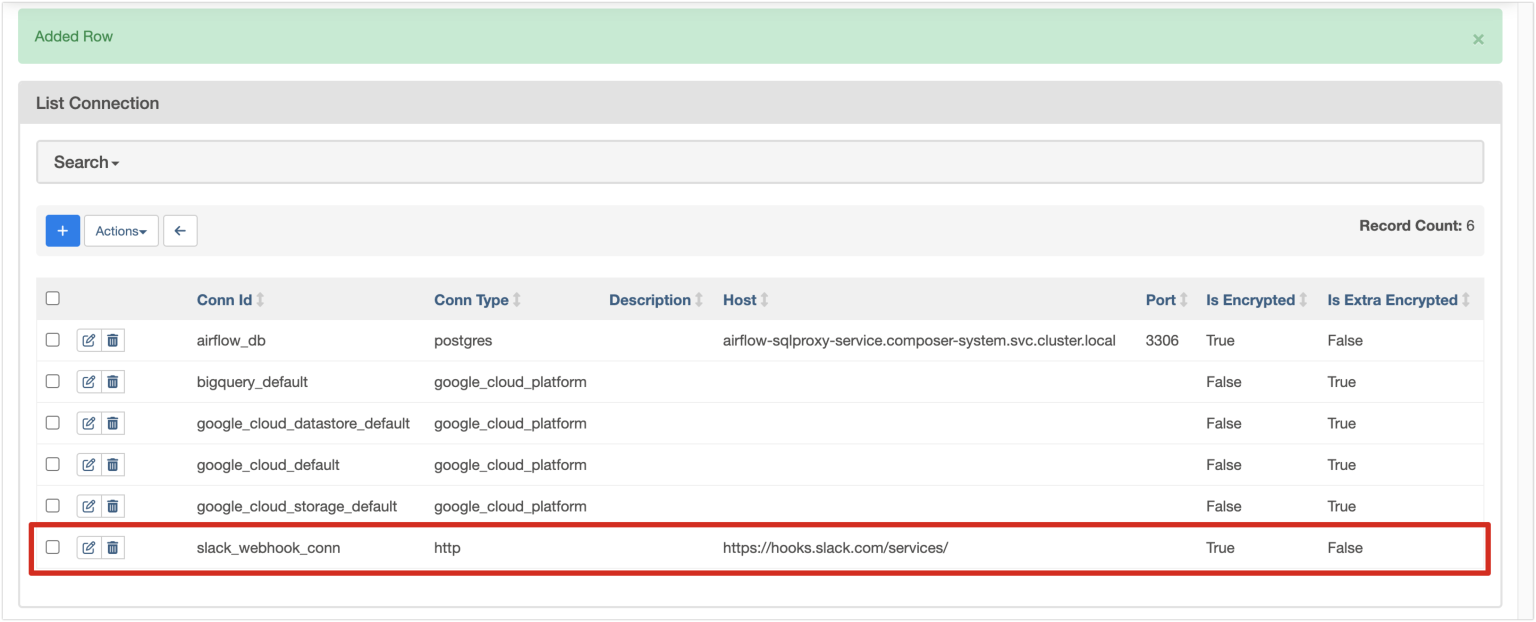Image resolution: width=1536 pixels, height=622 pixels.
Task: Delete the google_cloud_datastore_default connection
Action: click(113, 423)
